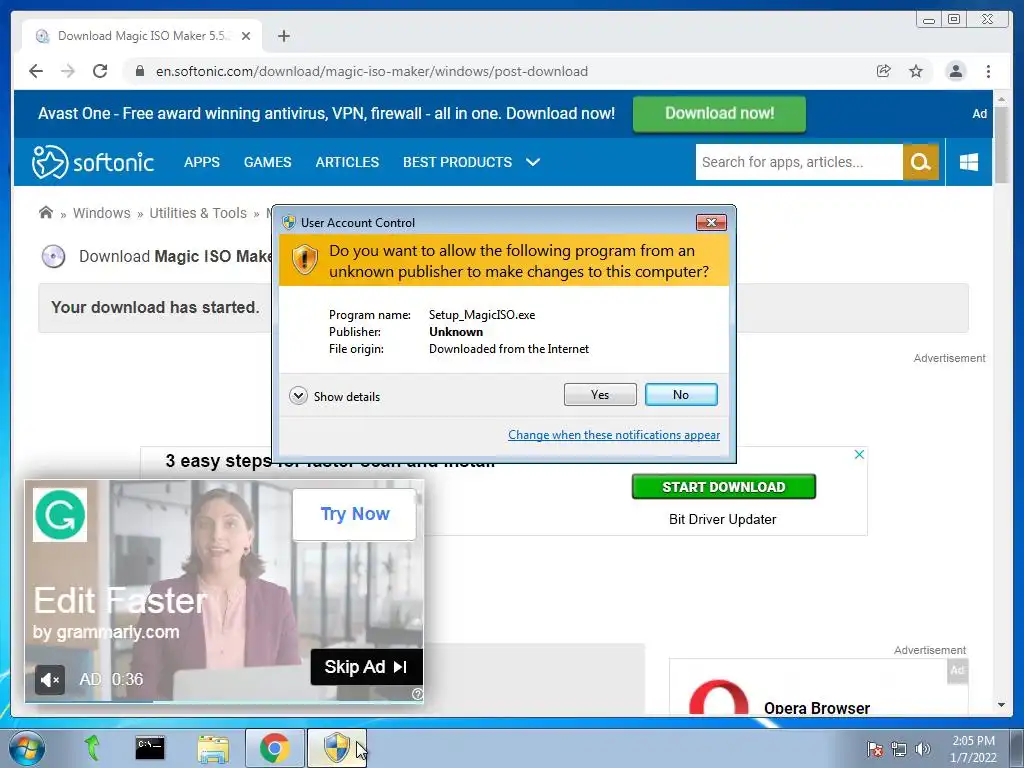Click the forward navigation arrow
The image size is (1024, 768).
[68, 71]
